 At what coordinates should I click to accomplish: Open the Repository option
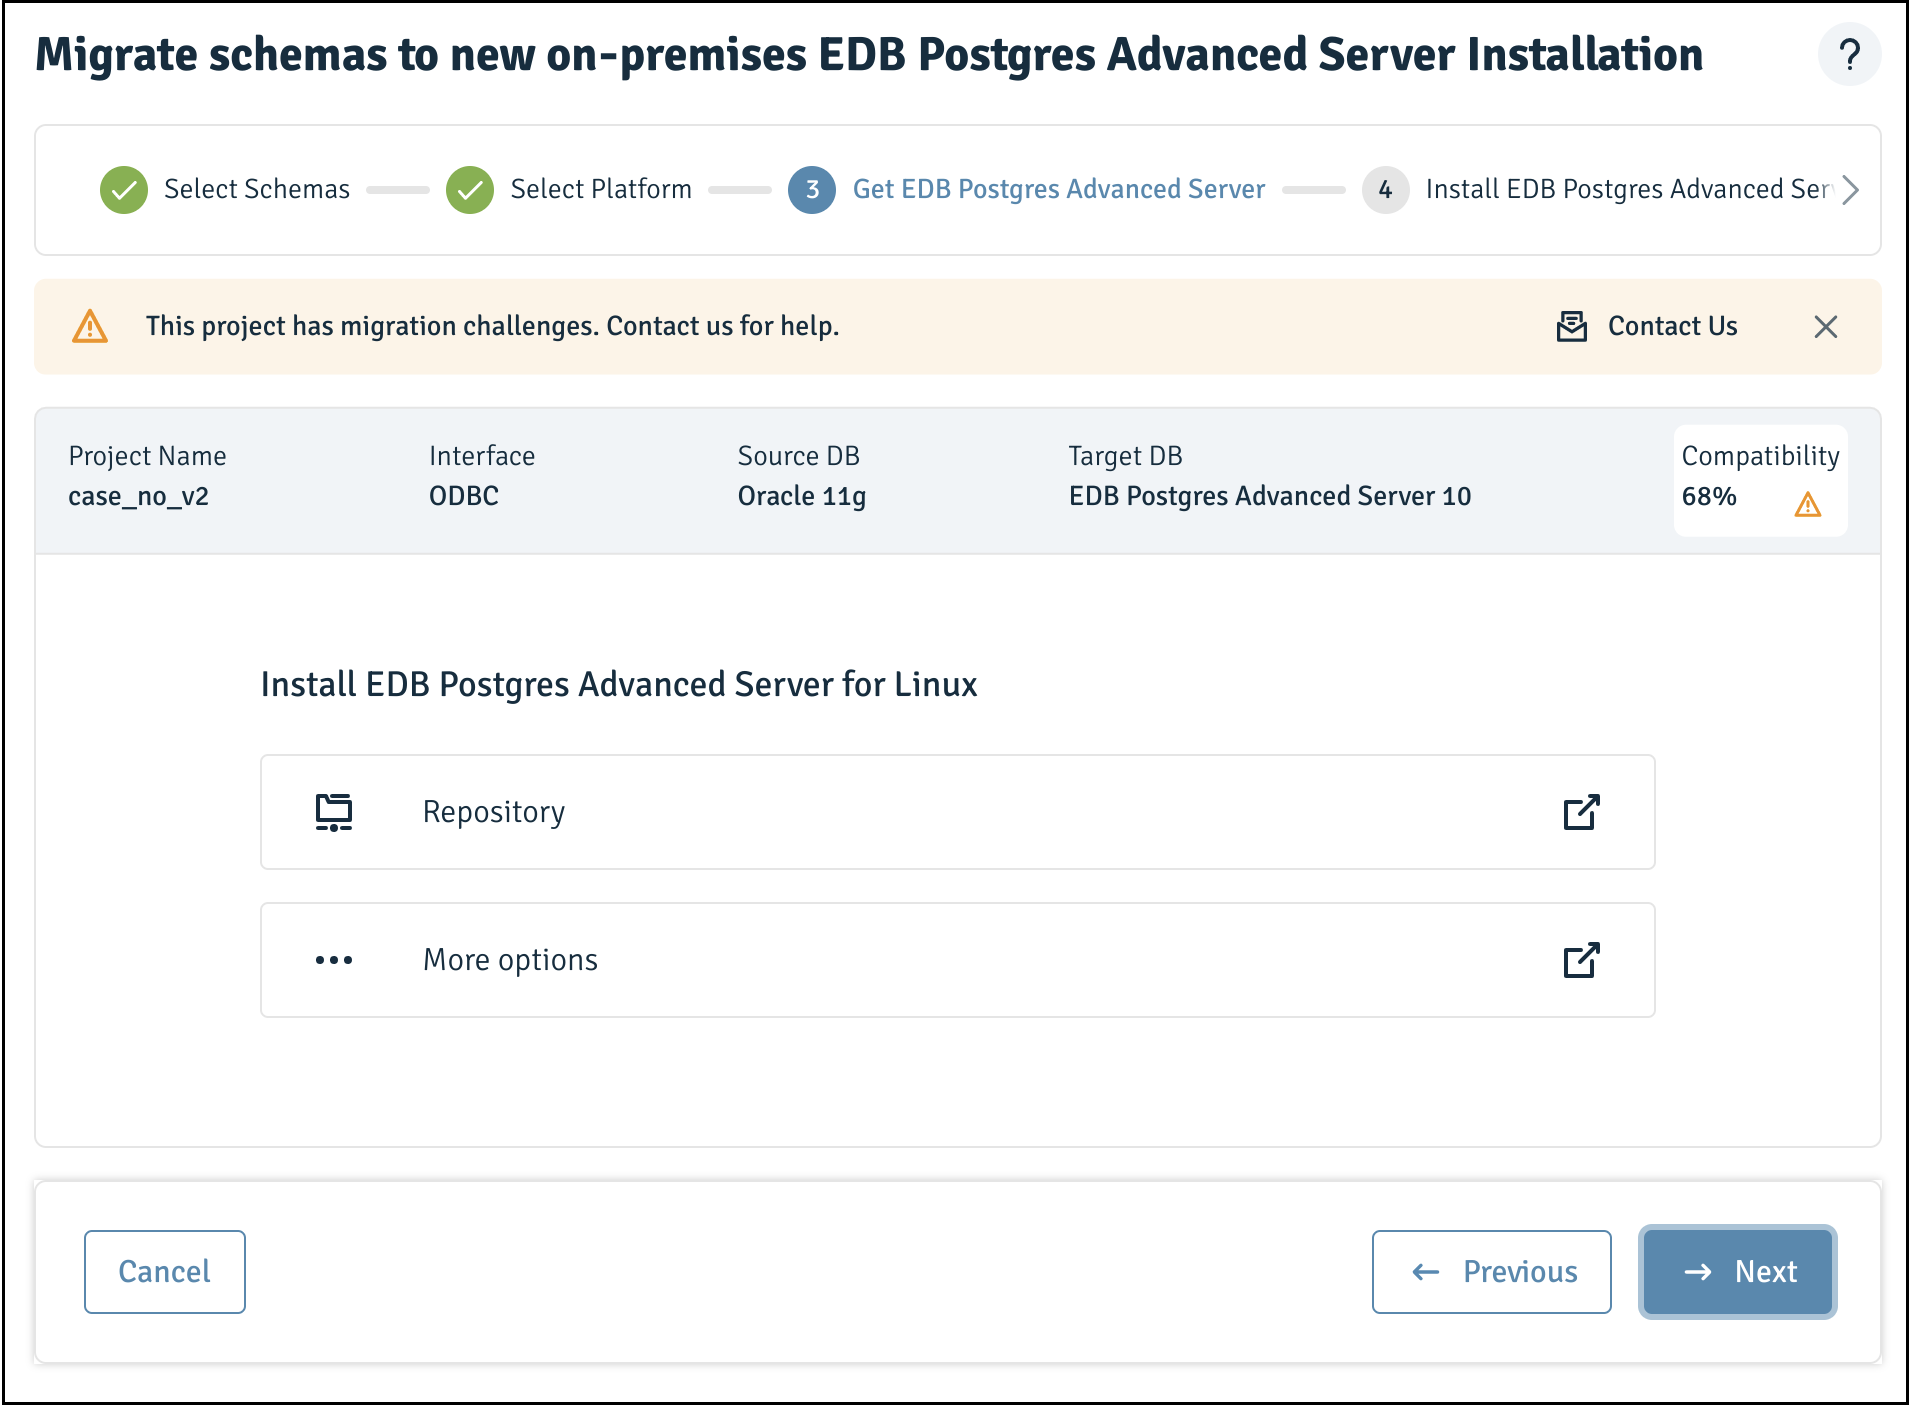(957, 812)
